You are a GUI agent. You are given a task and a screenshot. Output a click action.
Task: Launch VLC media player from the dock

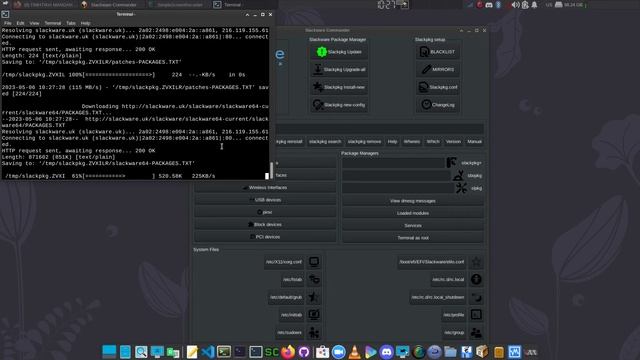click(x=355, y=352)
